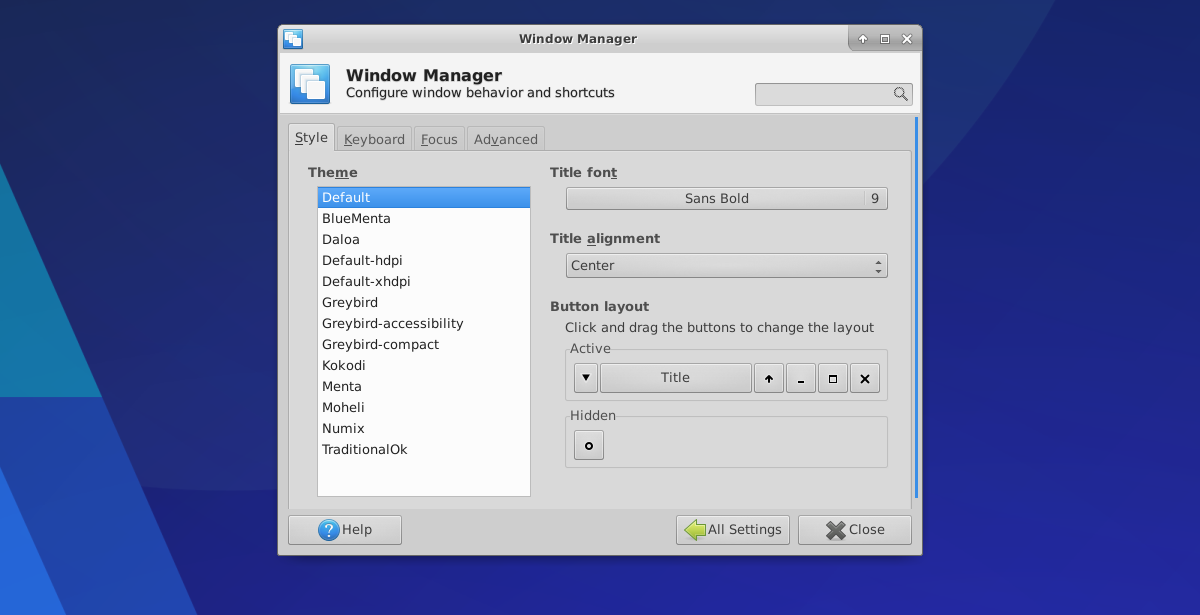Click the close button in the Active layout

(864, 378)
